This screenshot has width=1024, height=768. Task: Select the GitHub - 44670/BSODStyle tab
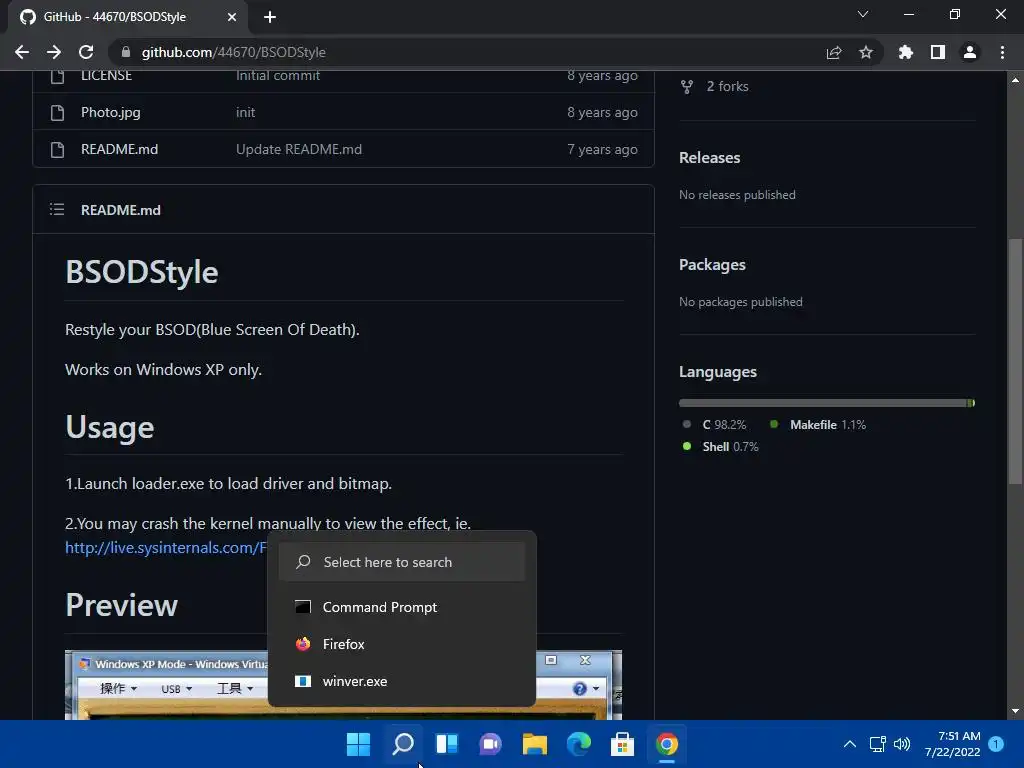(x=128, y=17)
